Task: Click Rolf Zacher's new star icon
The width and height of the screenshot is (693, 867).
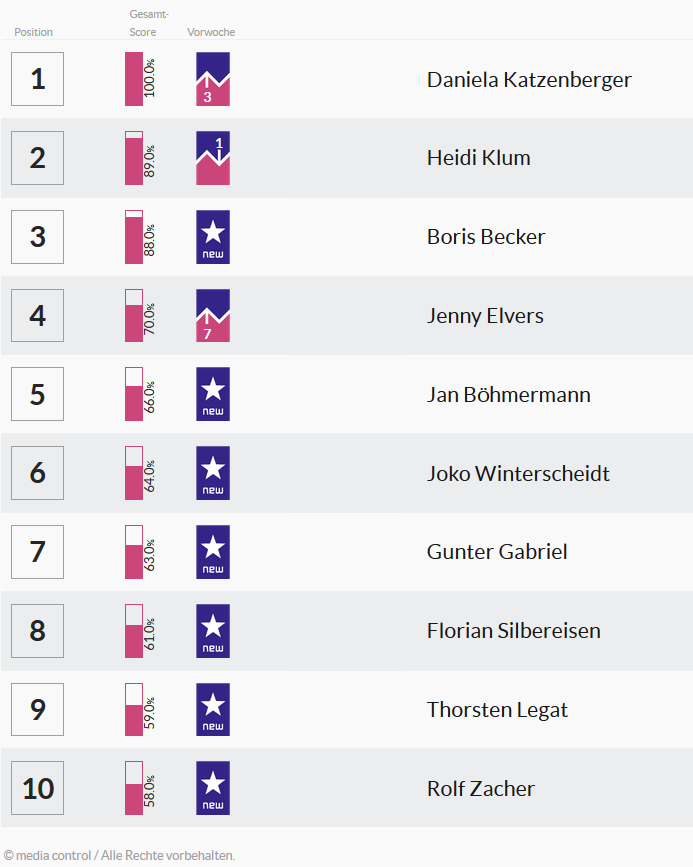Action: (213, 788)
